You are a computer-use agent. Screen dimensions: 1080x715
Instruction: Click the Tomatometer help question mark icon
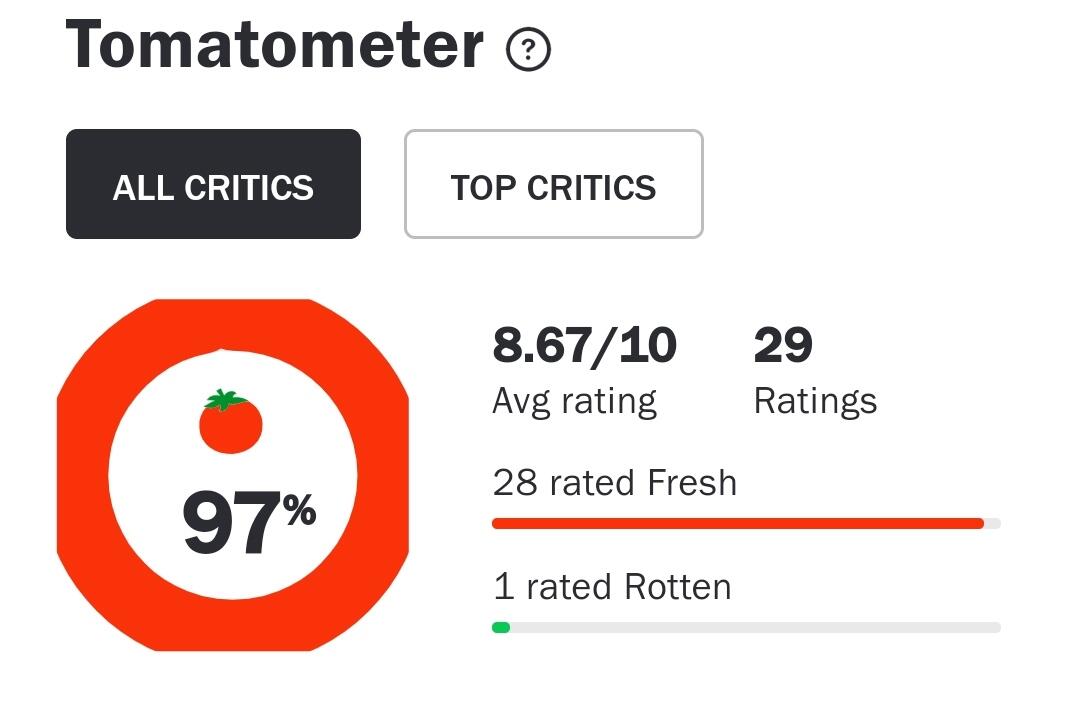528,50
